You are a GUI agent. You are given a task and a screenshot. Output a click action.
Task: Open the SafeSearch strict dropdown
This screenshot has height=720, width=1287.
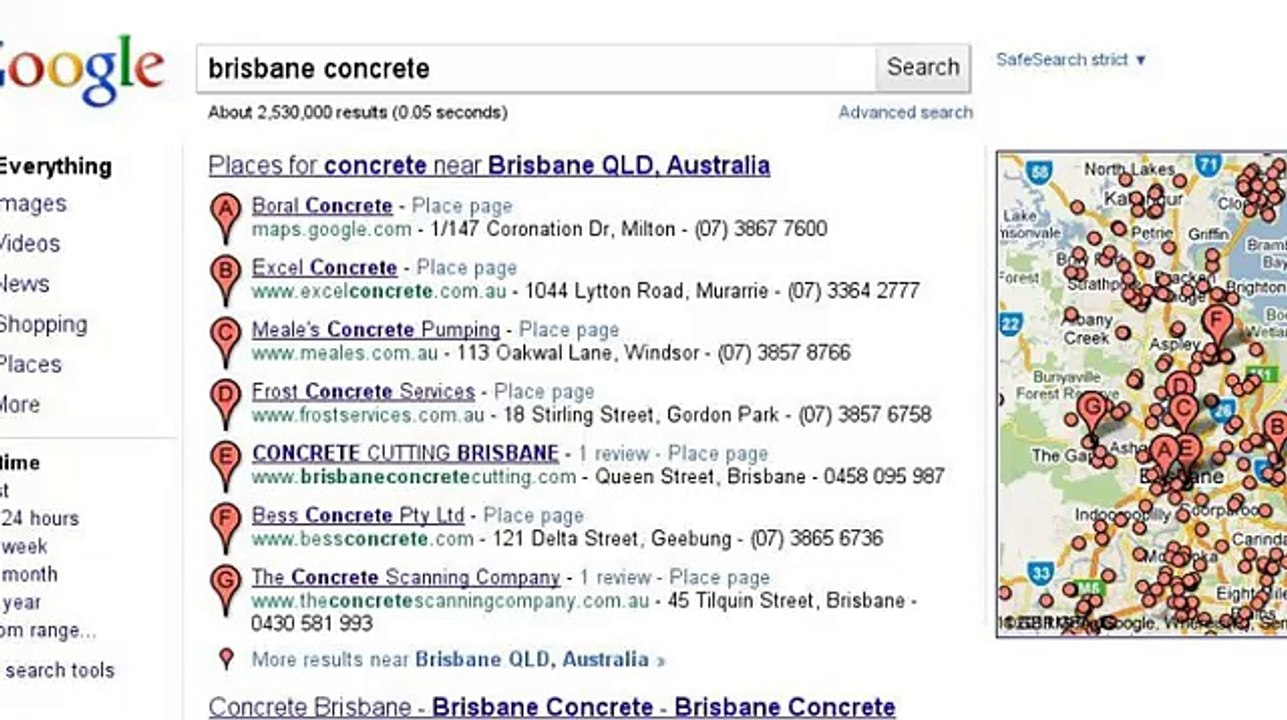point(1071,60)
